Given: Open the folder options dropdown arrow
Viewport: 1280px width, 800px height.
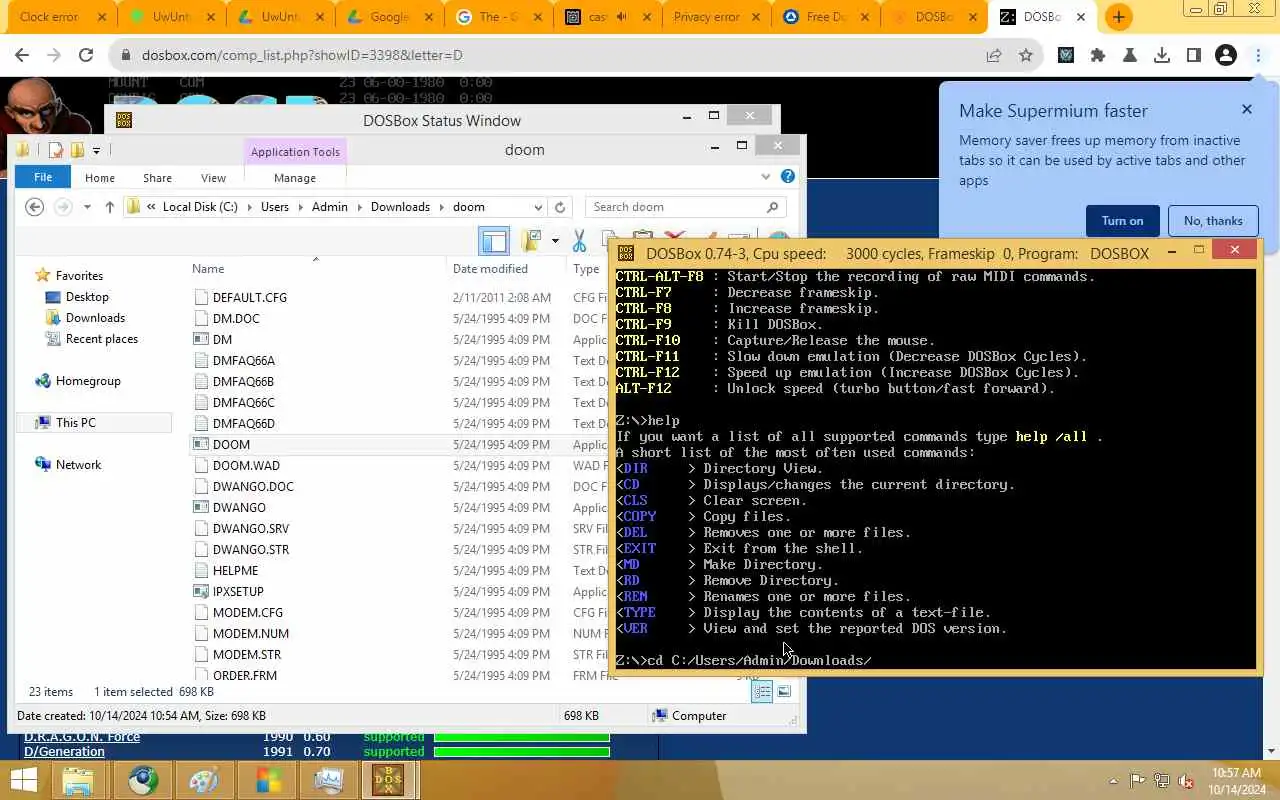Looking at the screenshot, I should (x=555, y=241).
